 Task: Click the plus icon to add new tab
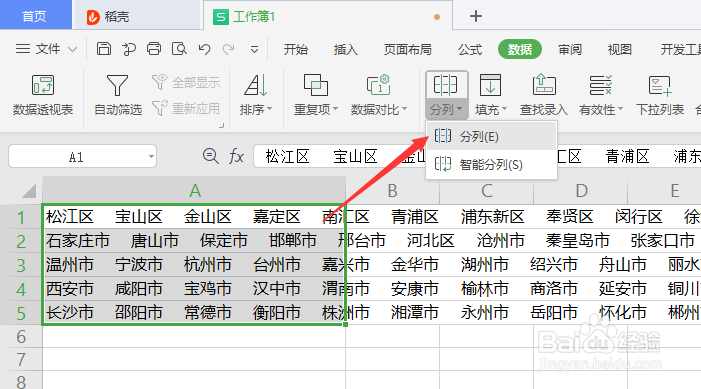(x=476, y=16)
